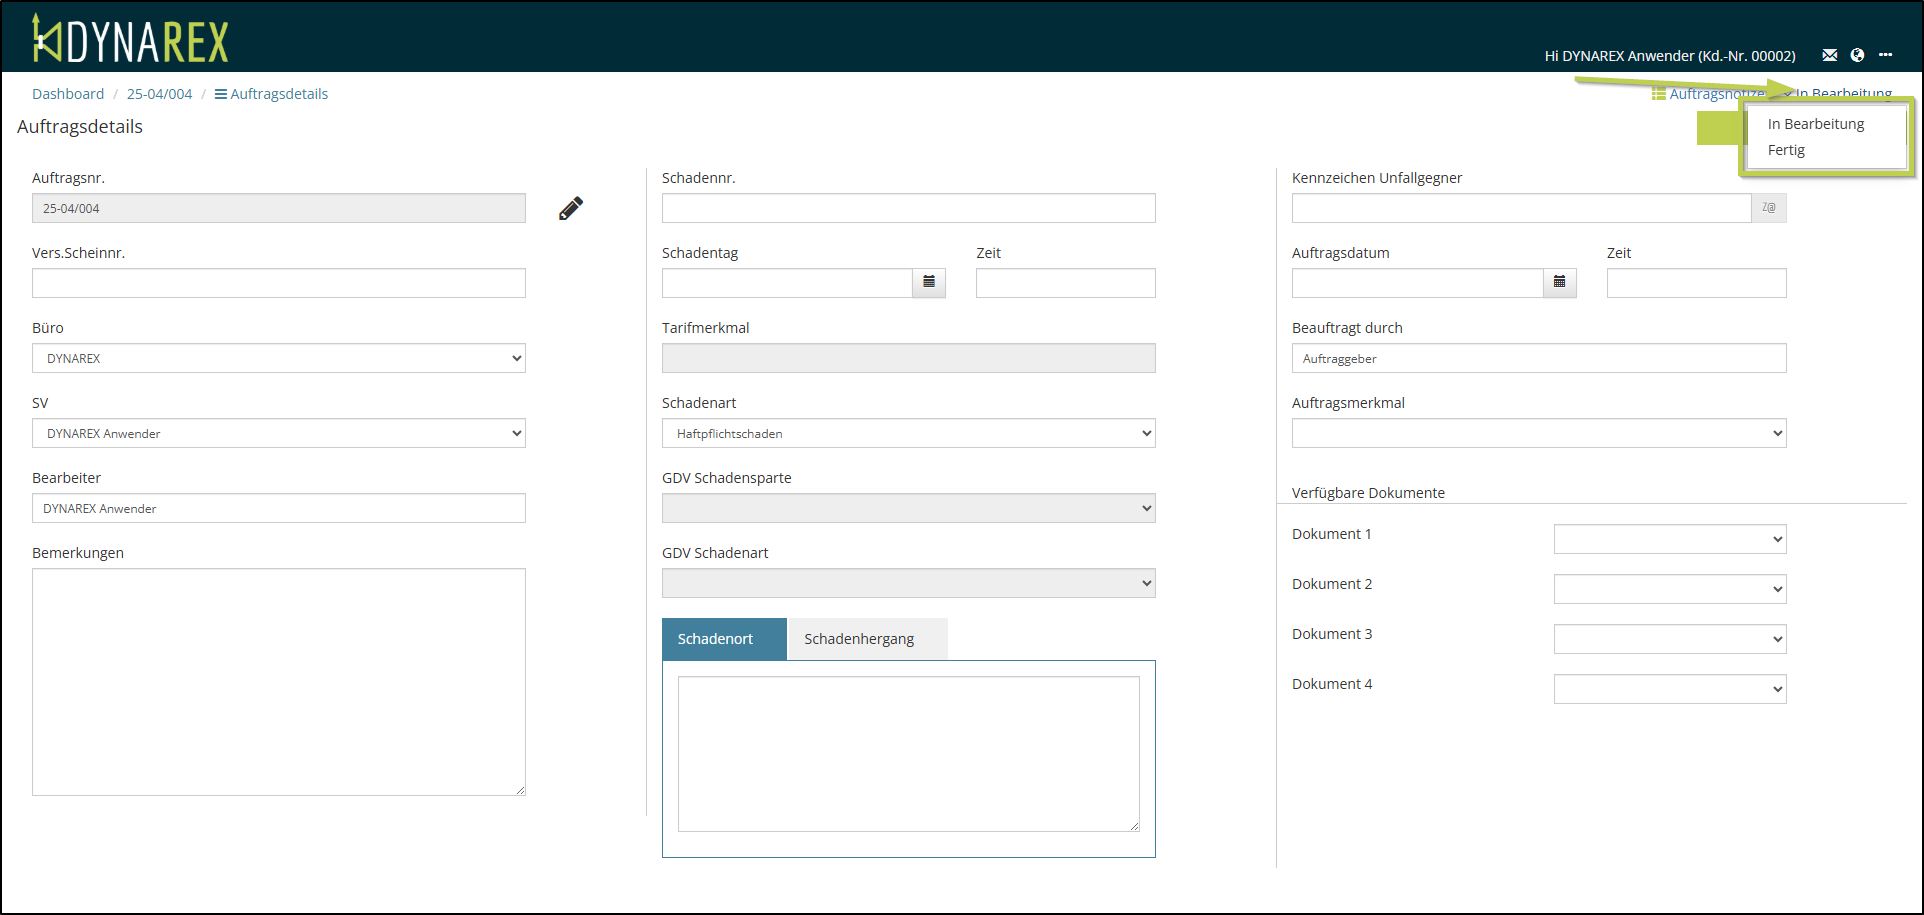The image size is (1924, 915).
Task: Open the three-dots more menu
Action: coord(1885,55)
